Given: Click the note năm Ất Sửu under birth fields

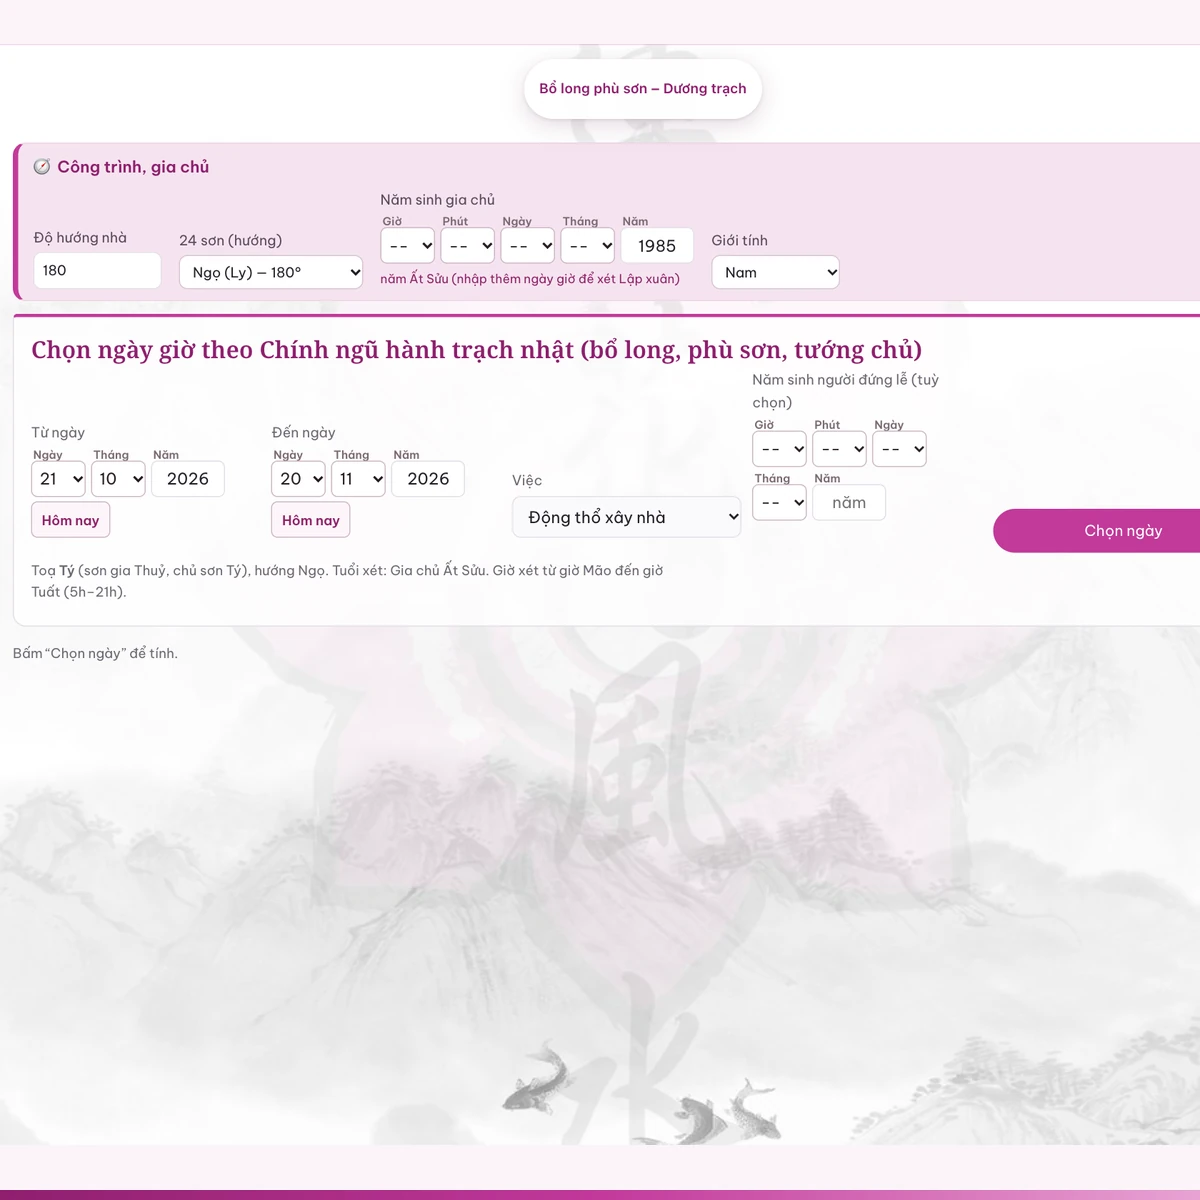Looking at the screenshot, I should pos(530,279).
